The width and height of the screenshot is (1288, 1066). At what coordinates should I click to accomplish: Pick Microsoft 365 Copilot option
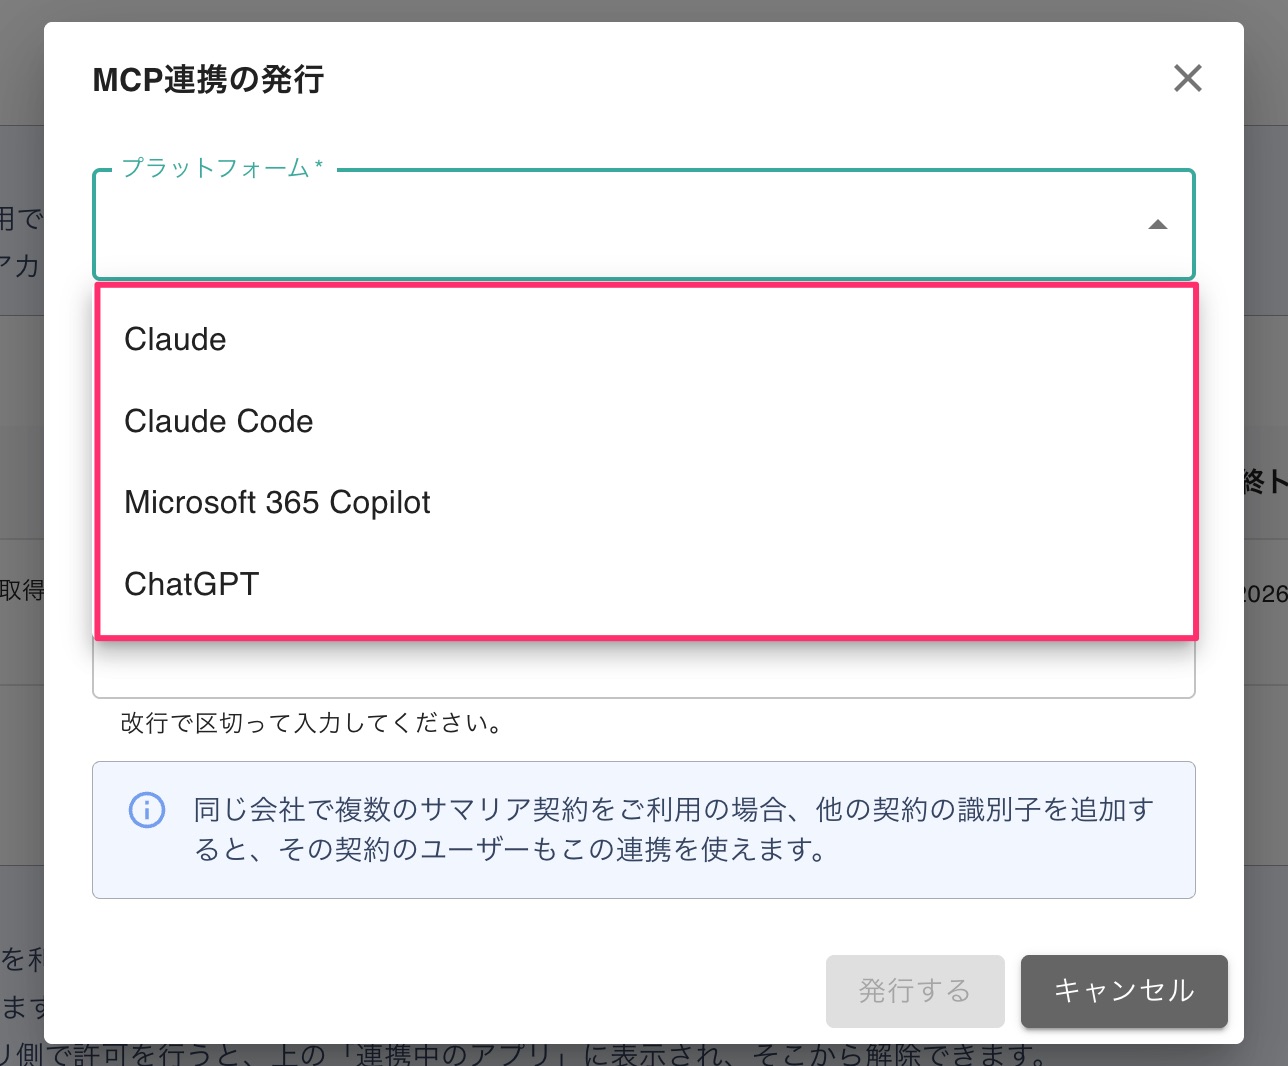tap(645, 503)
